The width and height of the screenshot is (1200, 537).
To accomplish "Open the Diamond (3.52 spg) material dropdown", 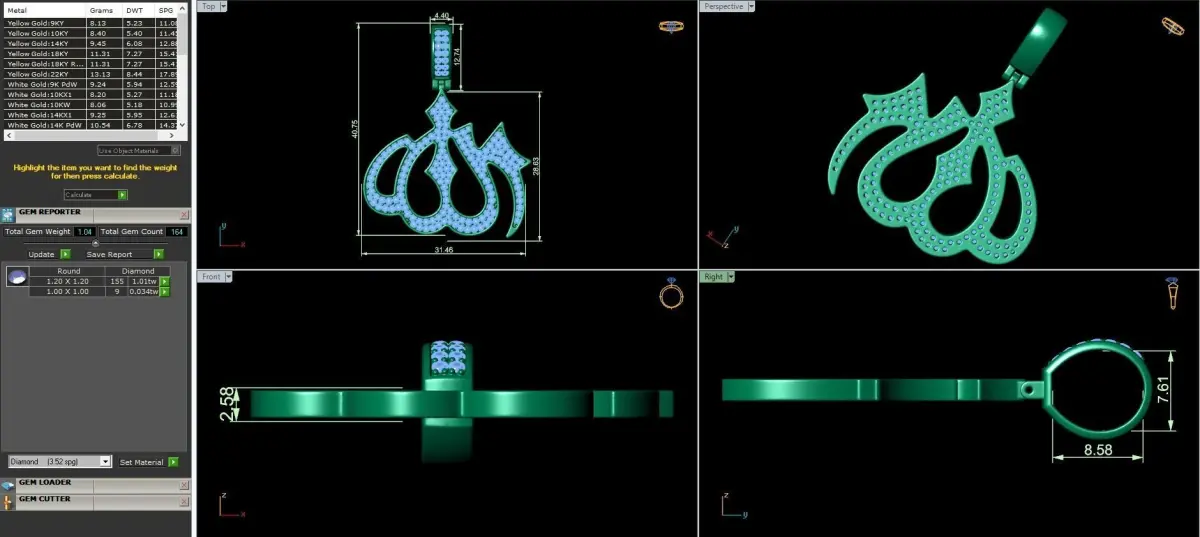I will coord(105,462).
